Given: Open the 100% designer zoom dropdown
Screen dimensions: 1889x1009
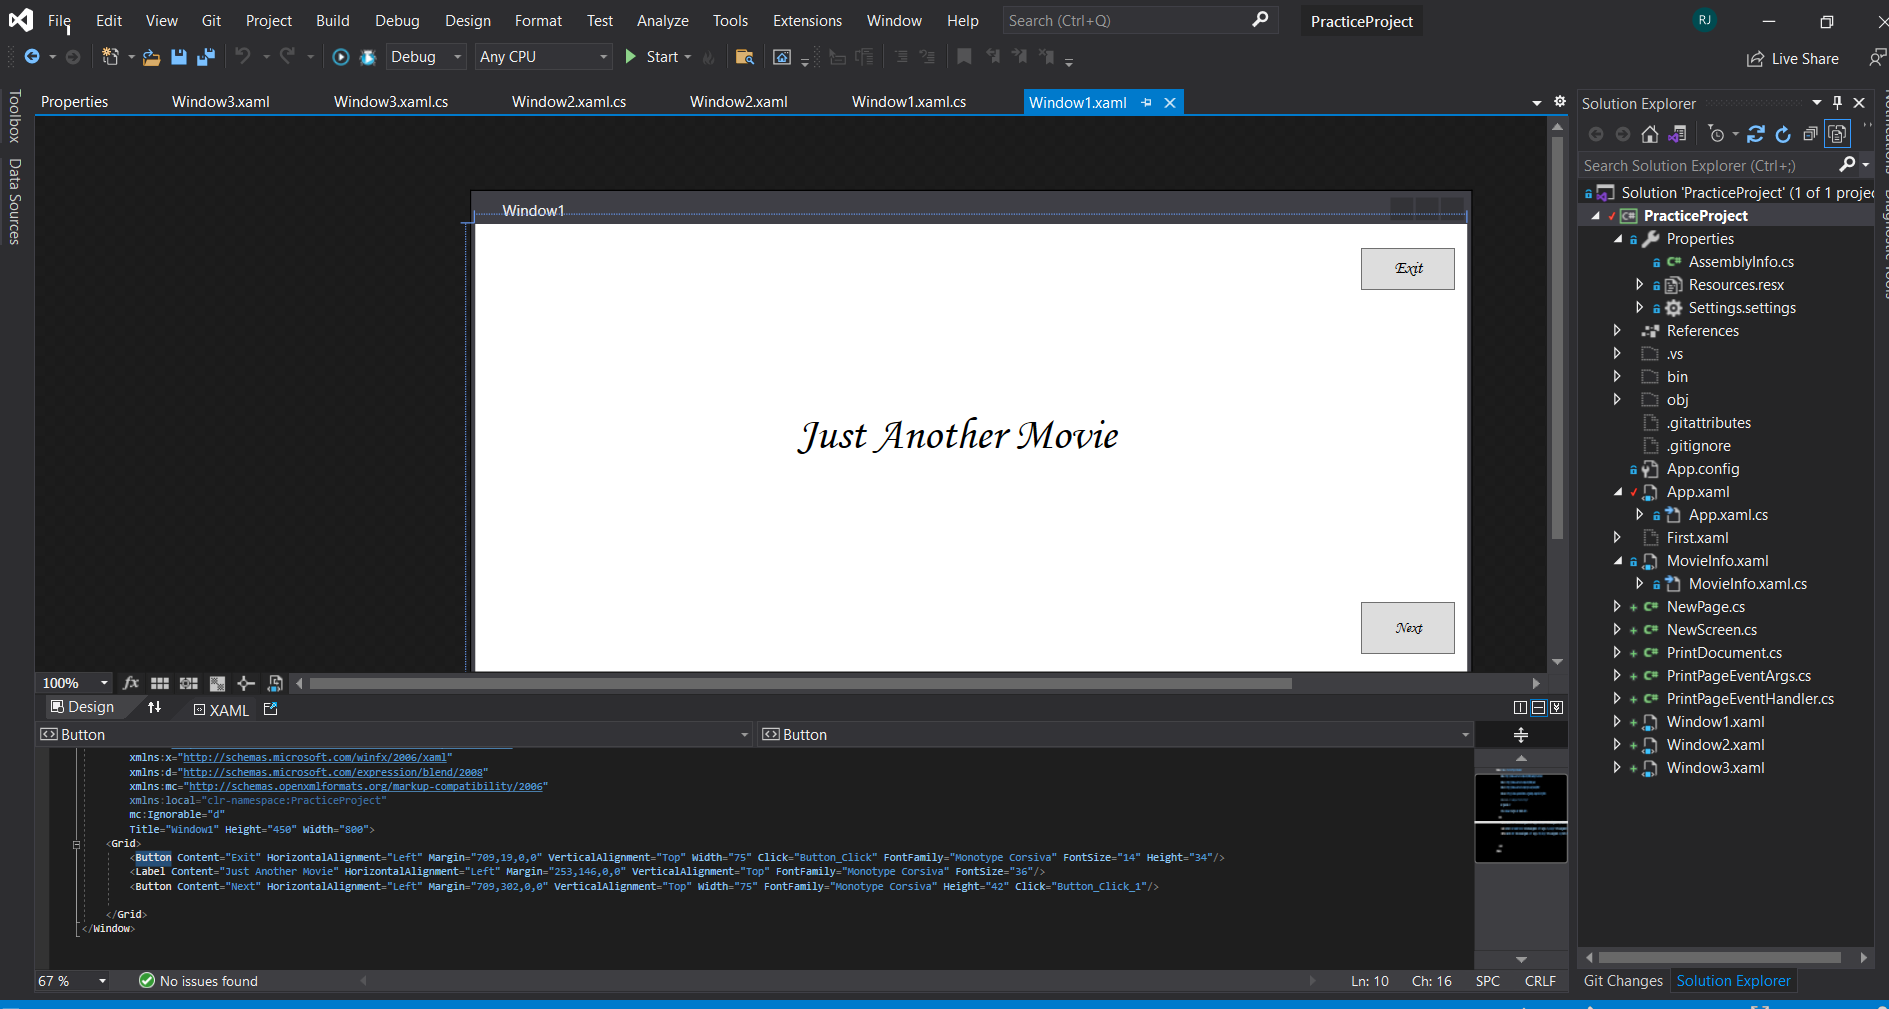Looking at the screenshot, I should (75, 683).
